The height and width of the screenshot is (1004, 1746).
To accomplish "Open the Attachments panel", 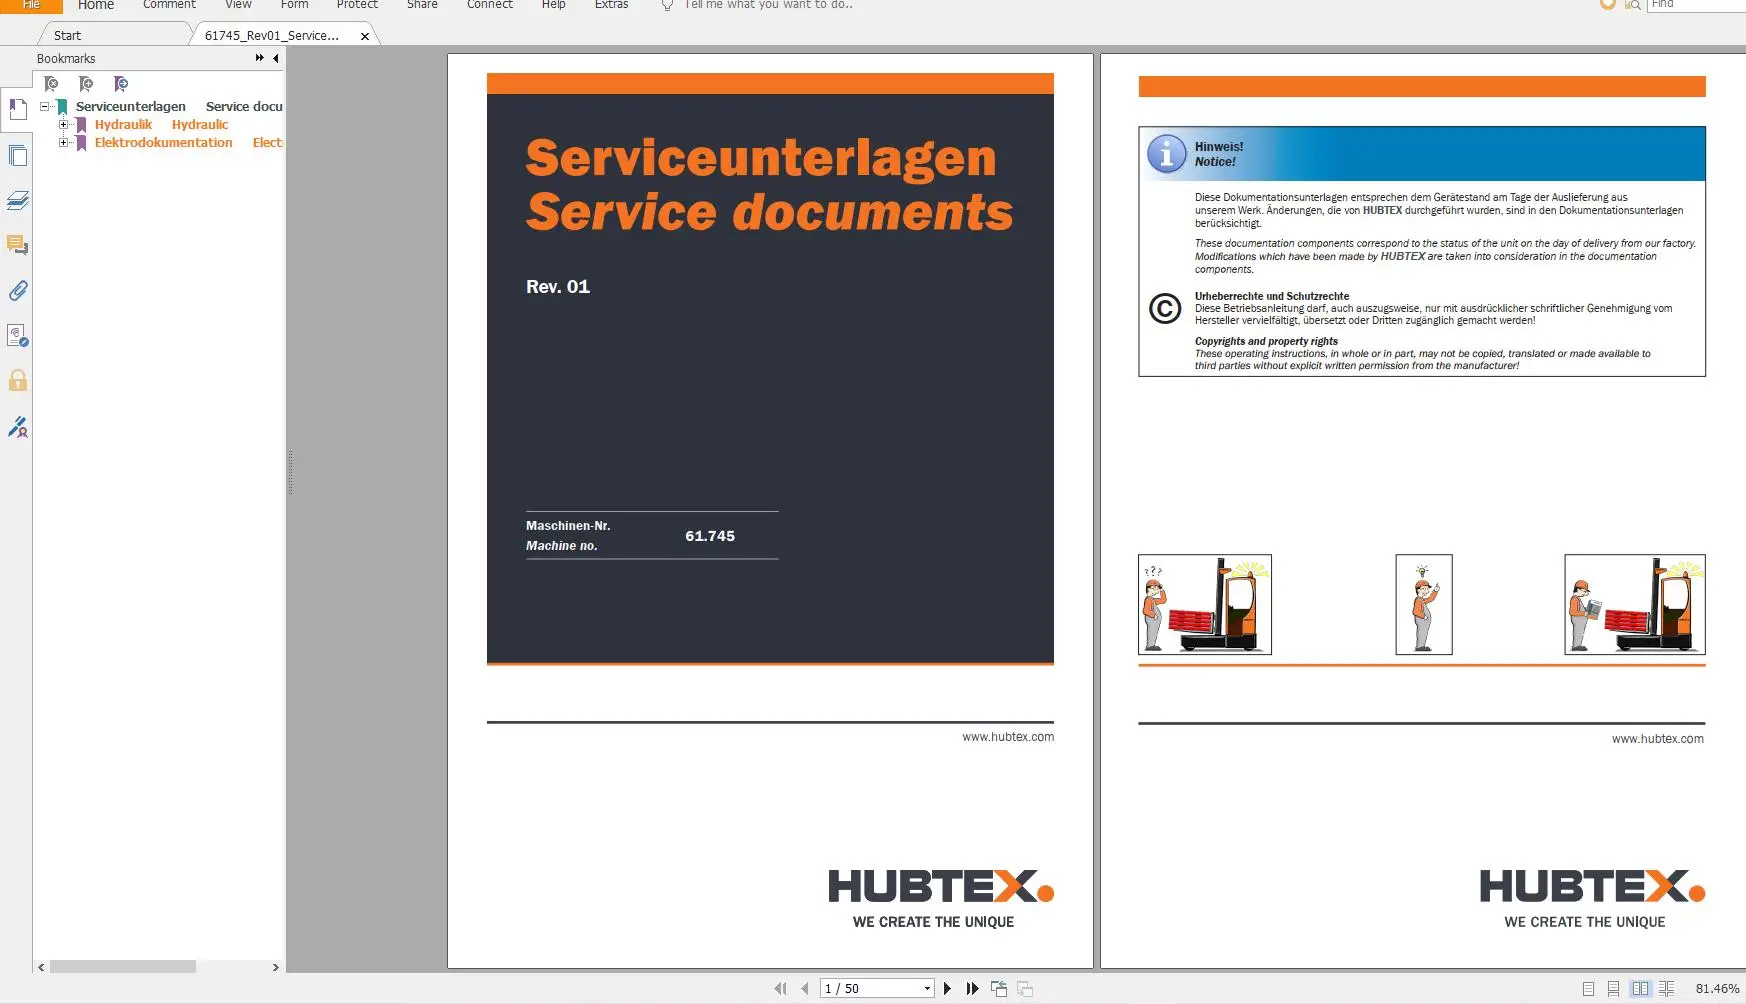I will 17,291.
